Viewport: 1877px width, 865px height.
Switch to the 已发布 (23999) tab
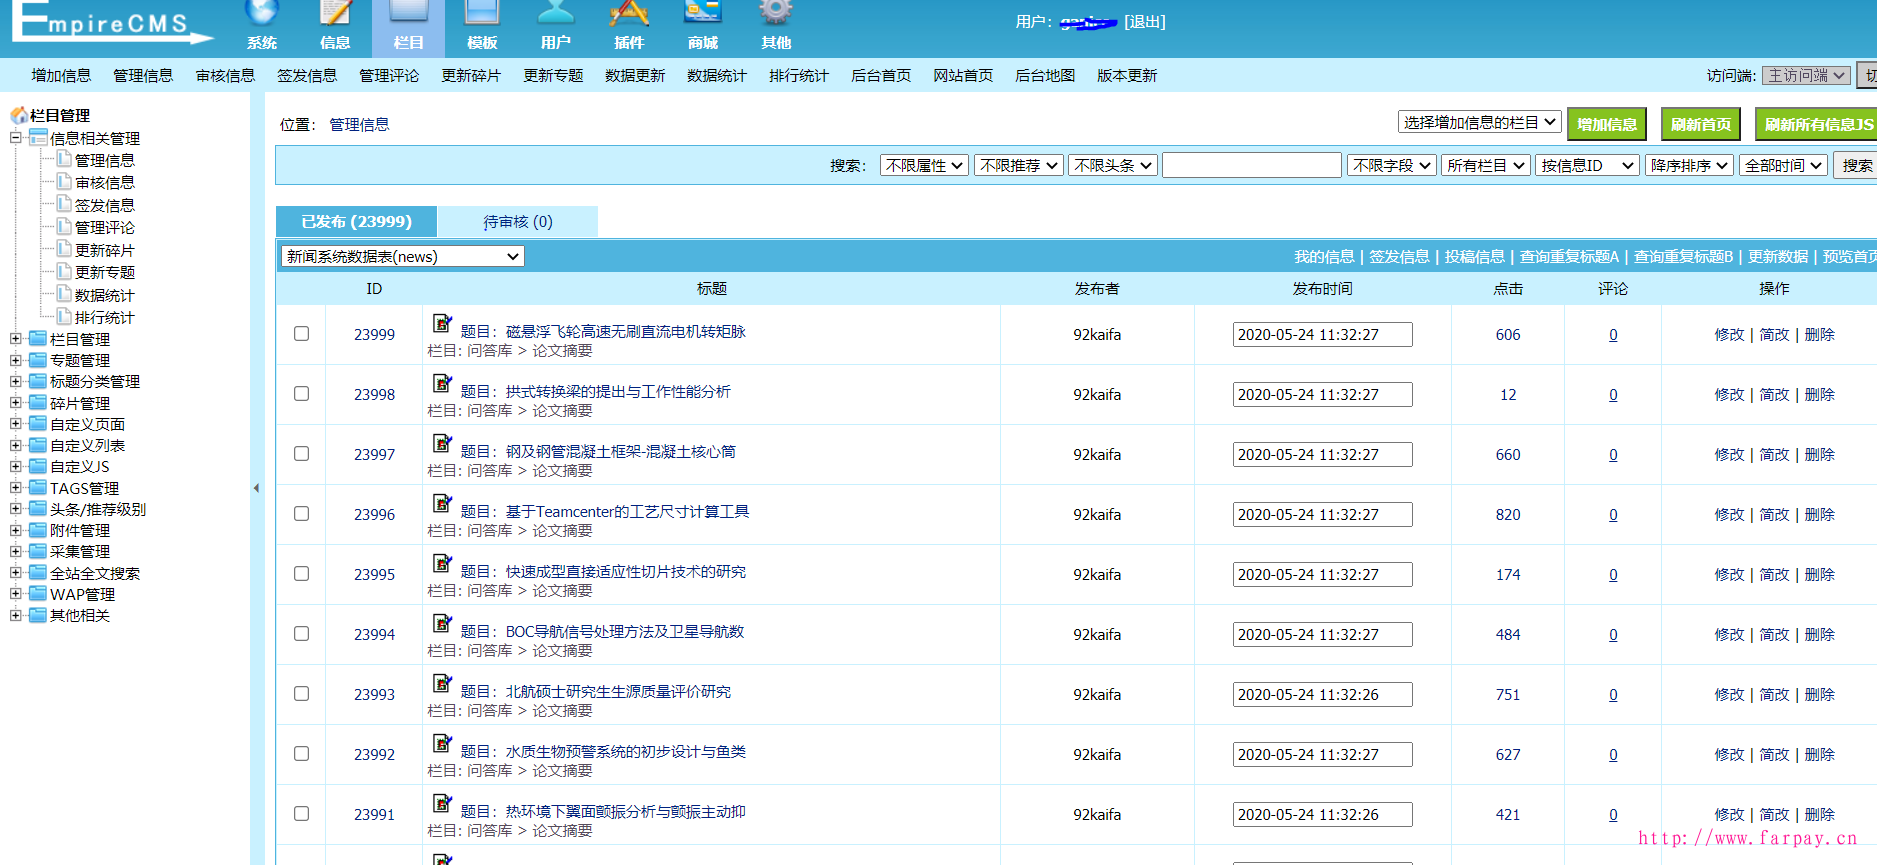pos(356,221)
